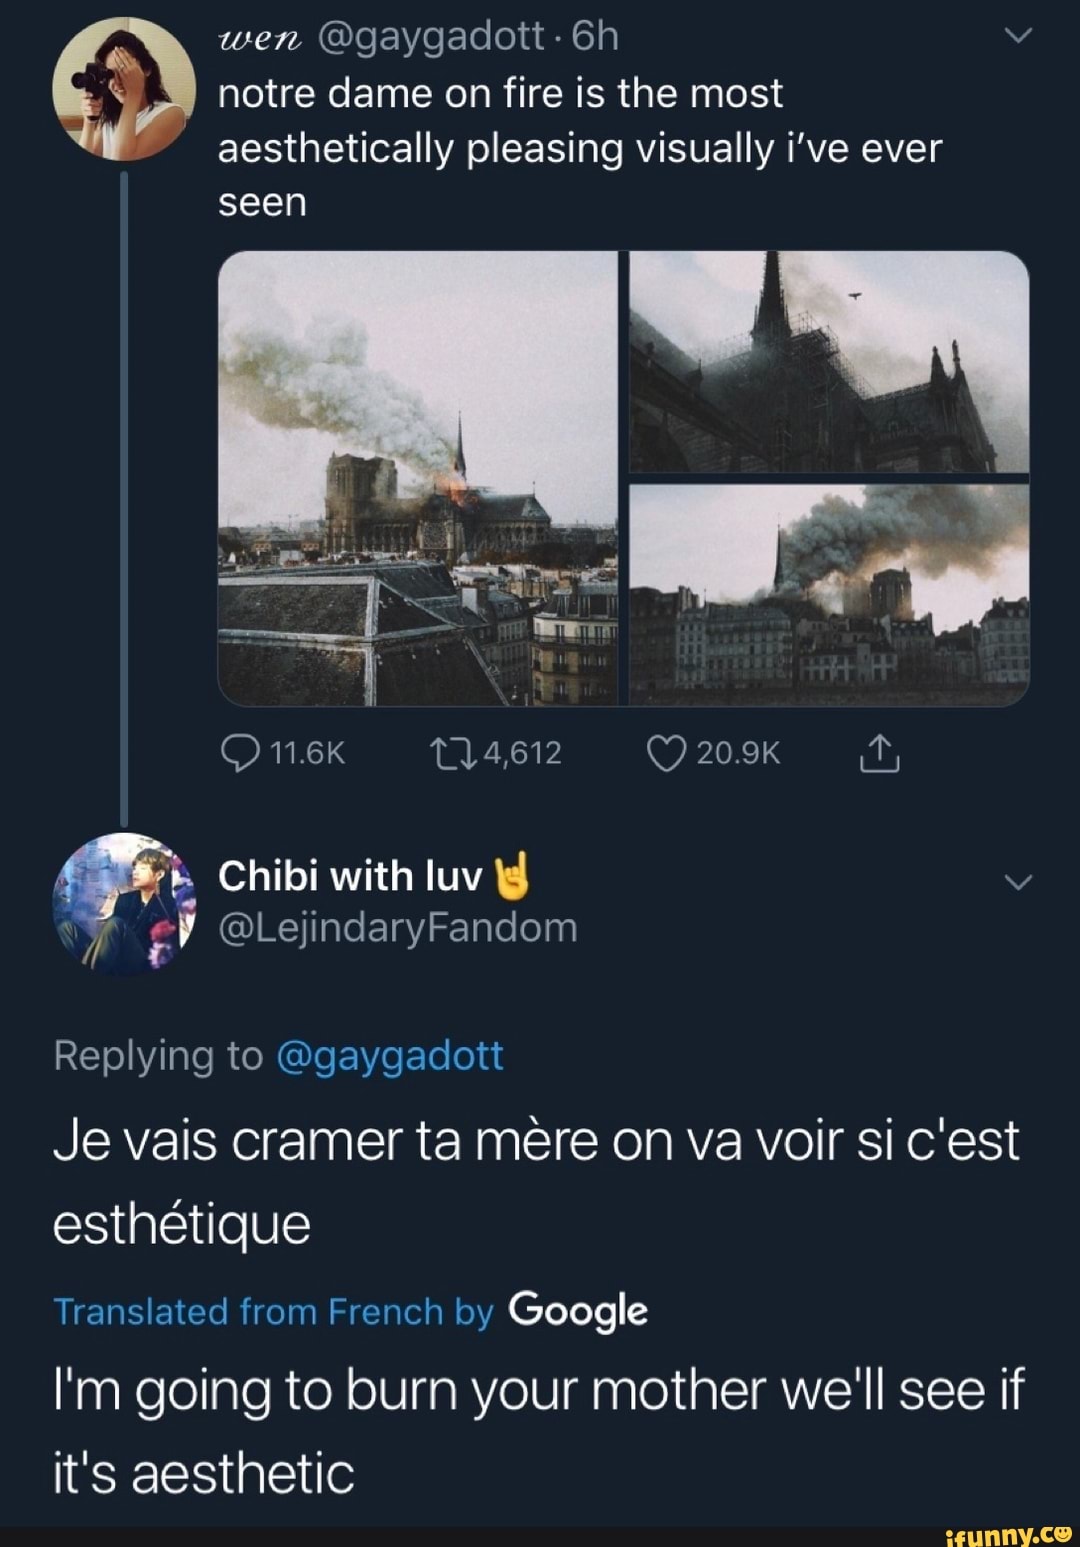Open the @LejindaryFandom handle

tap(398, 928)
